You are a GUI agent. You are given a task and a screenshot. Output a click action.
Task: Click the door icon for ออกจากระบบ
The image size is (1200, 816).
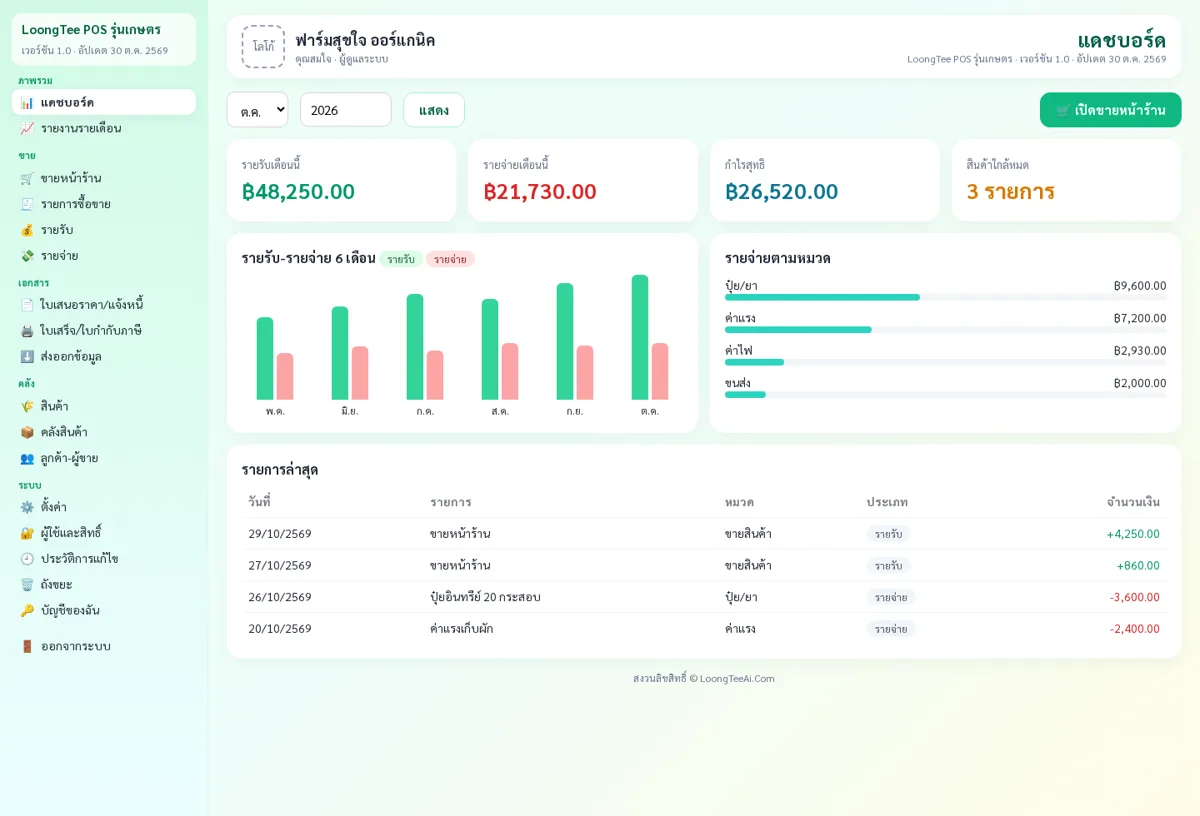point(27,646)
